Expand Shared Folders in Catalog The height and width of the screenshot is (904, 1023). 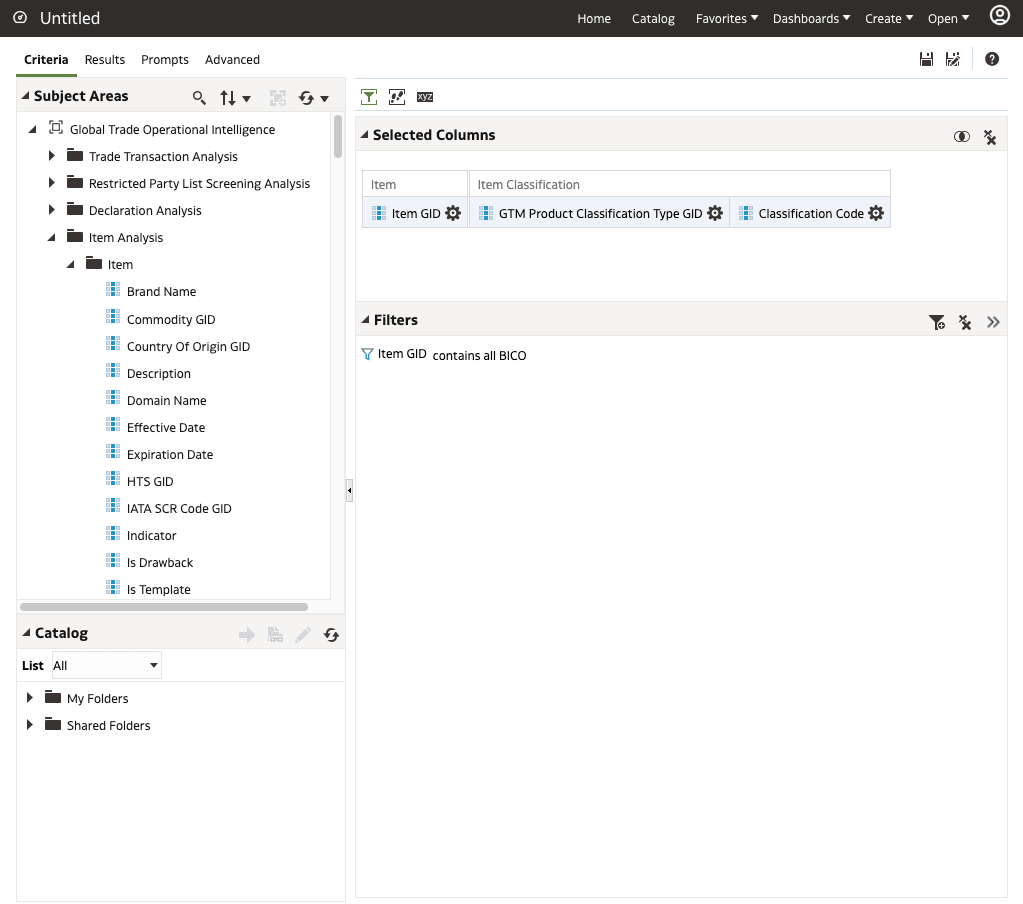29,725
